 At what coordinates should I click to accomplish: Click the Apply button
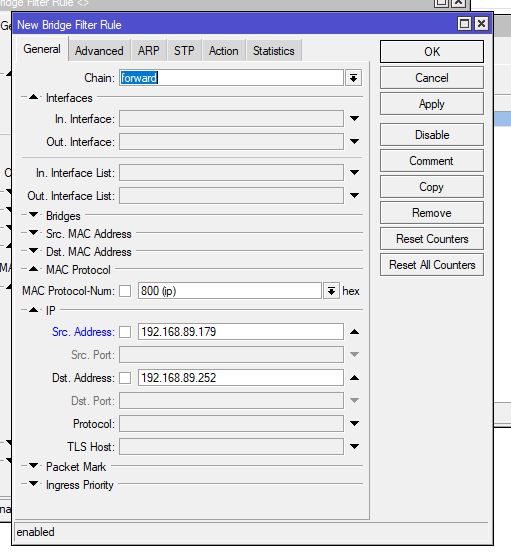click(x=432, y=104)
